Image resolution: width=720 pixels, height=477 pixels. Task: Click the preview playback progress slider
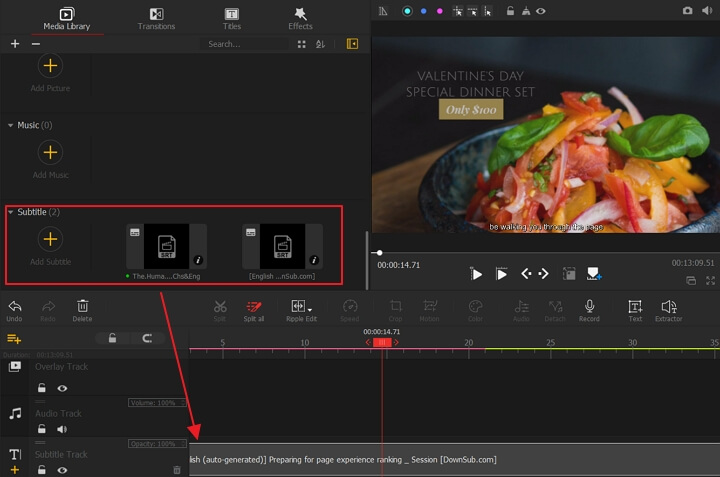[540, 253]
